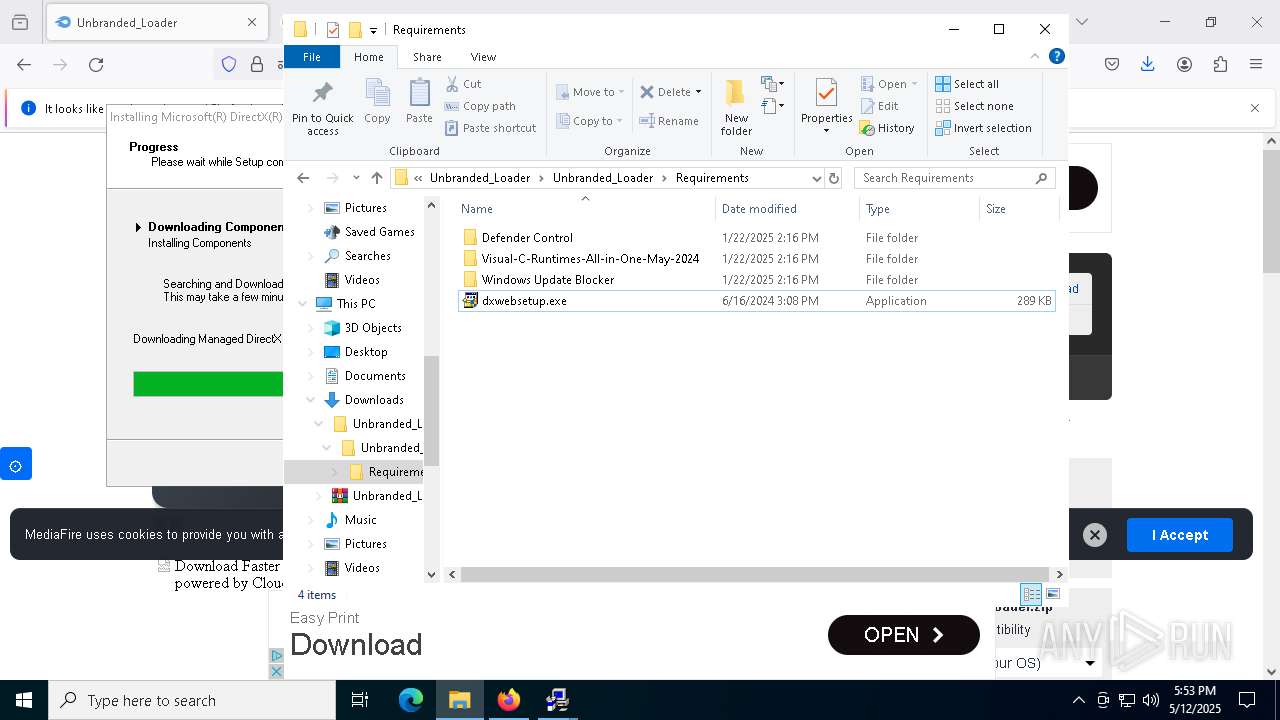Select Visual-C-Runtimes-All-in-One-May-2024 folder

[x=590, y=259]
